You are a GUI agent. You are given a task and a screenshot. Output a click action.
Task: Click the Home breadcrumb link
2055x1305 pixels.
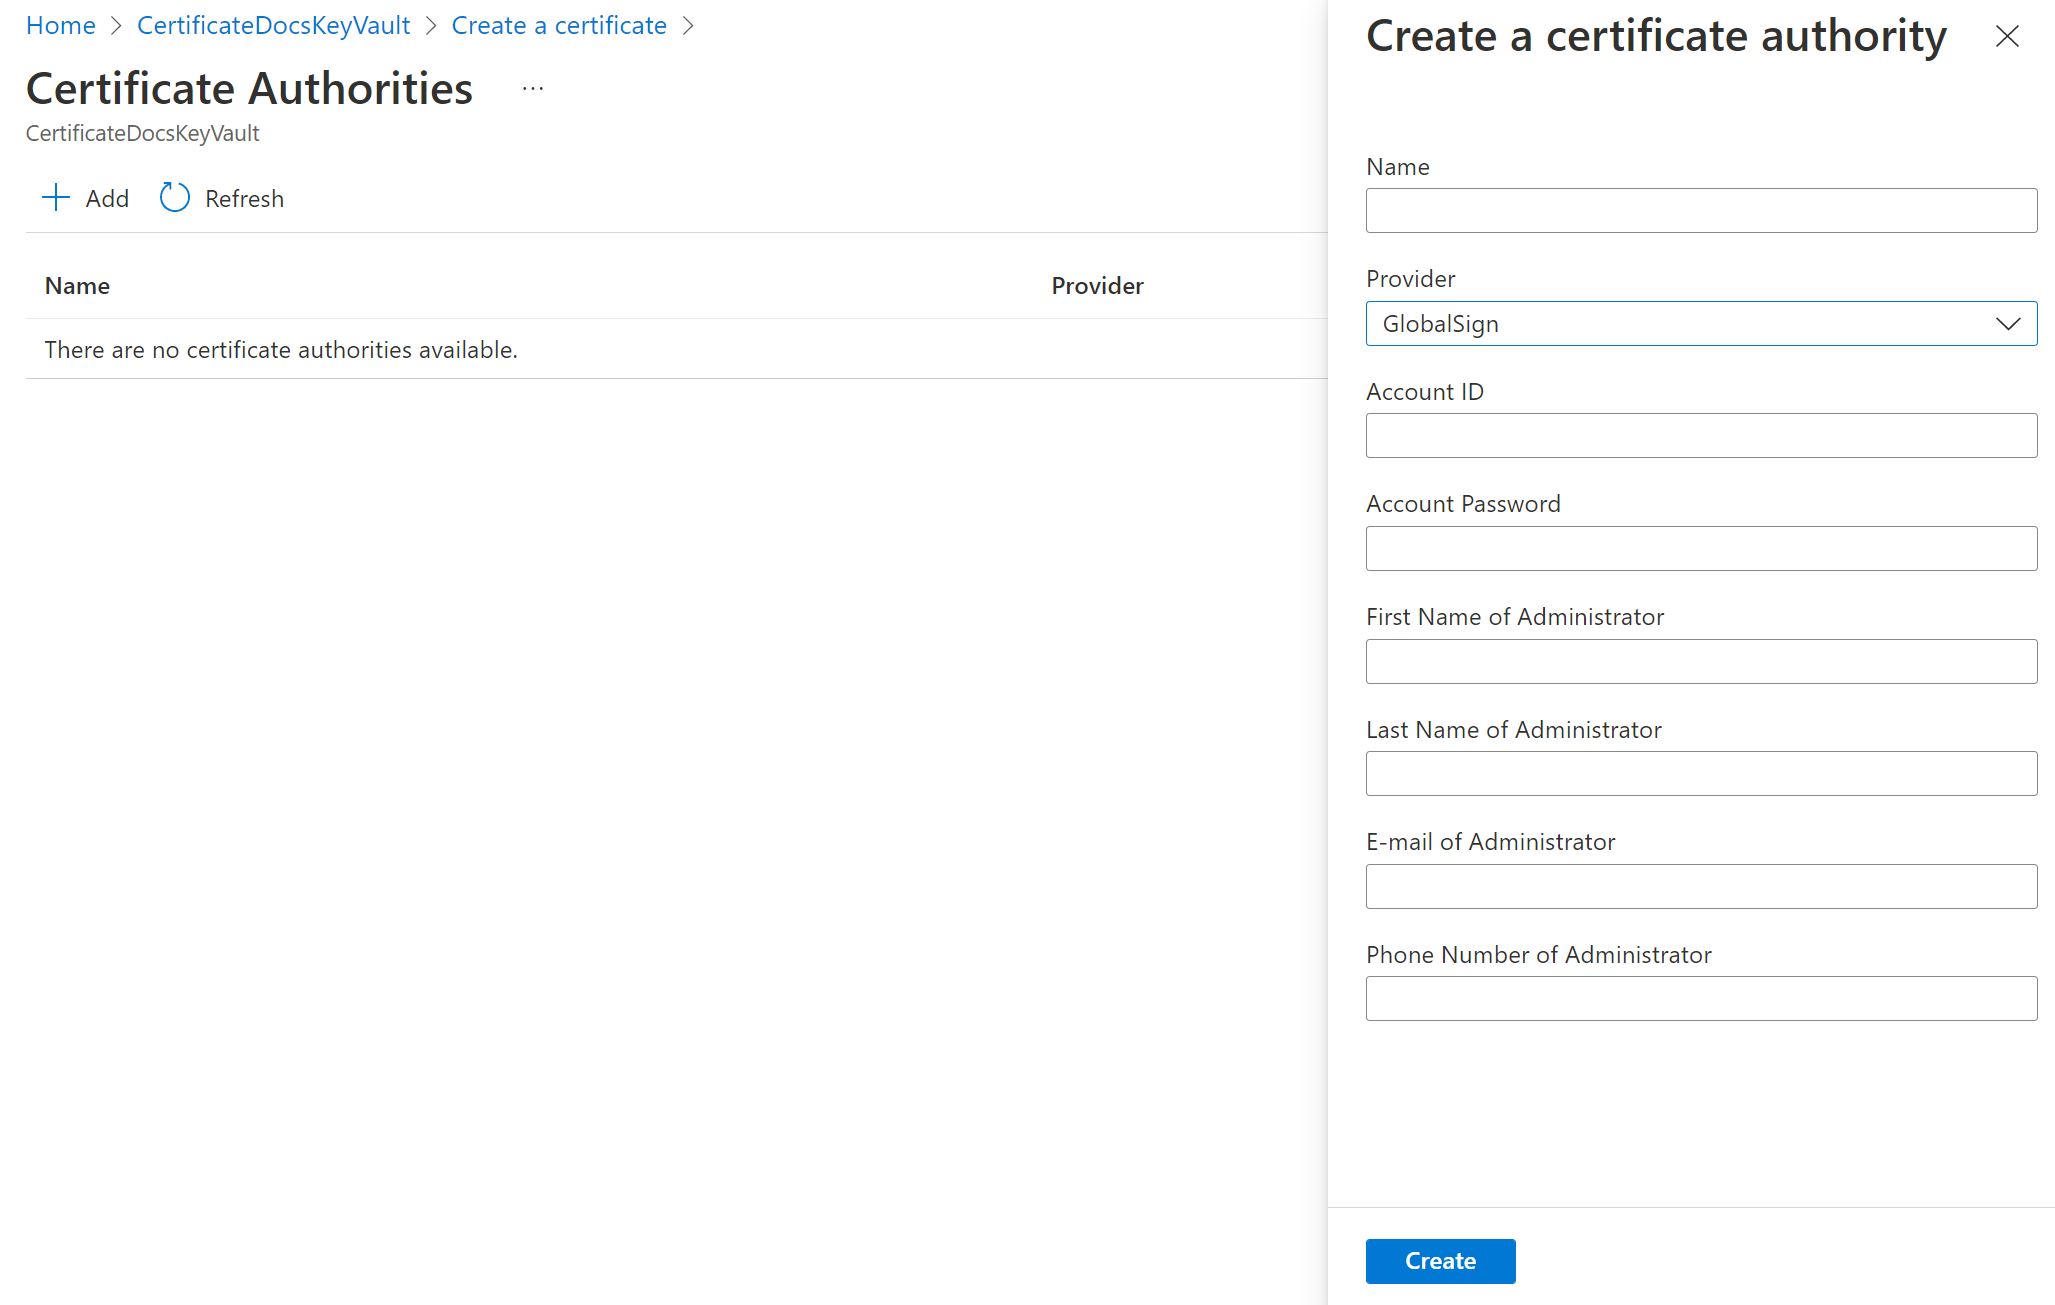(60, 25)
